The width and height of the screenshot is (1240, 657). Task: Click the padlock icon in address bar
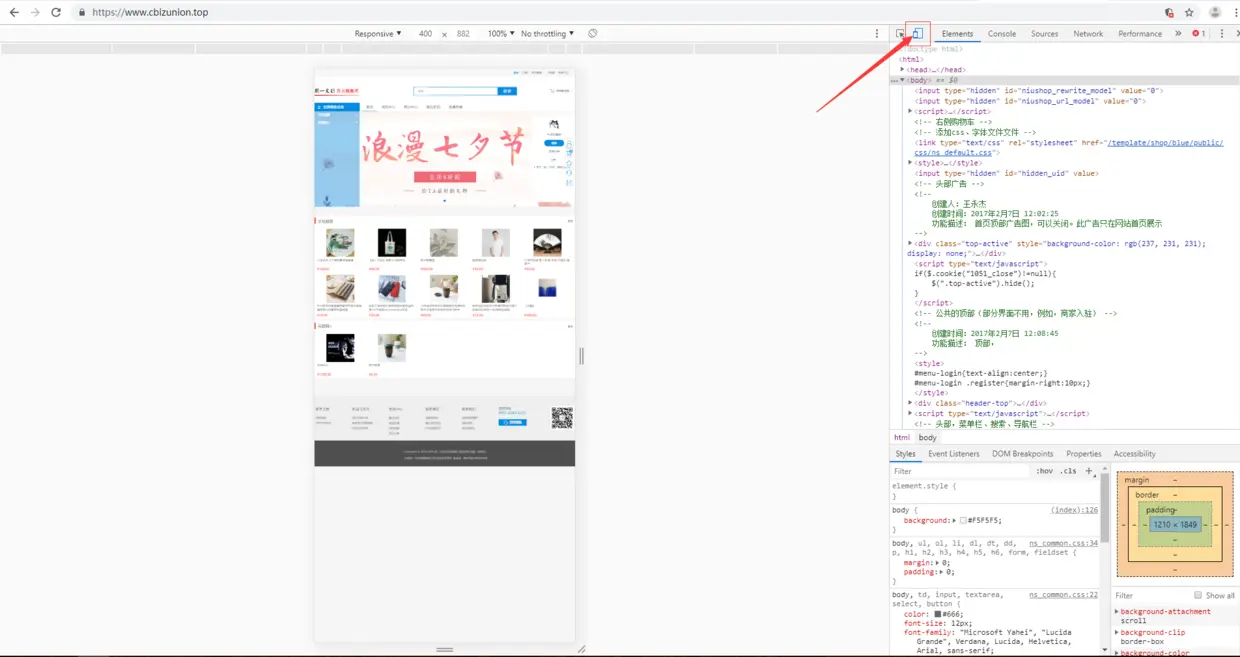tap(82, 13)
